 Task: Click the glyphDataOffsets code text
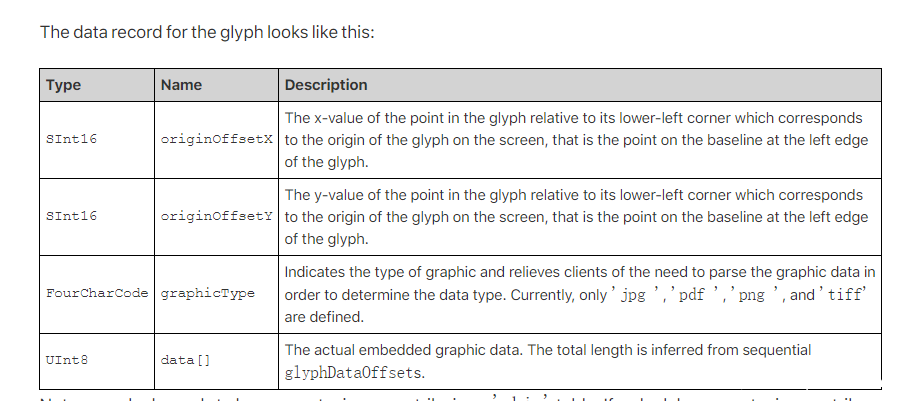coord(353,373)
